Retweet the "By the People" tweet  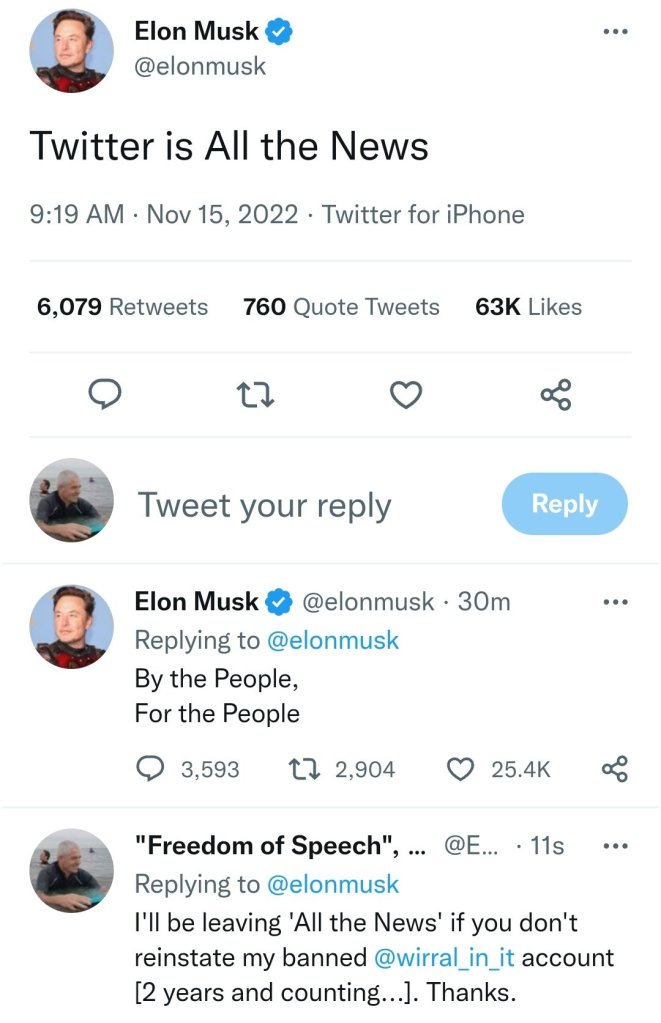pos(300,769)
